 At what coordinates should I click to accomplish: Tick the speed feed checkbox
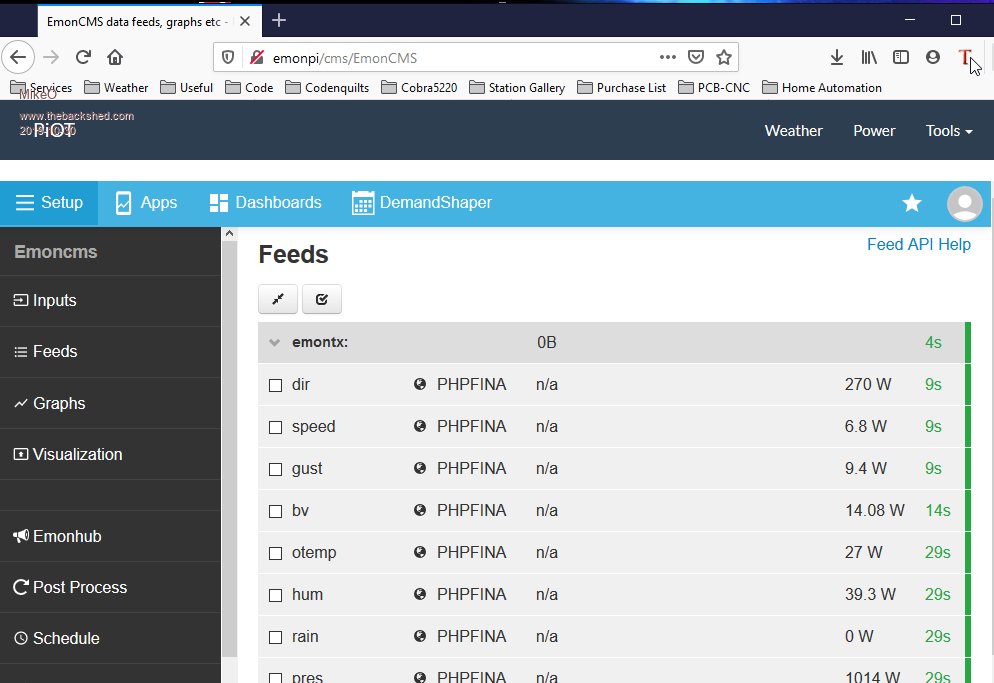276,427
